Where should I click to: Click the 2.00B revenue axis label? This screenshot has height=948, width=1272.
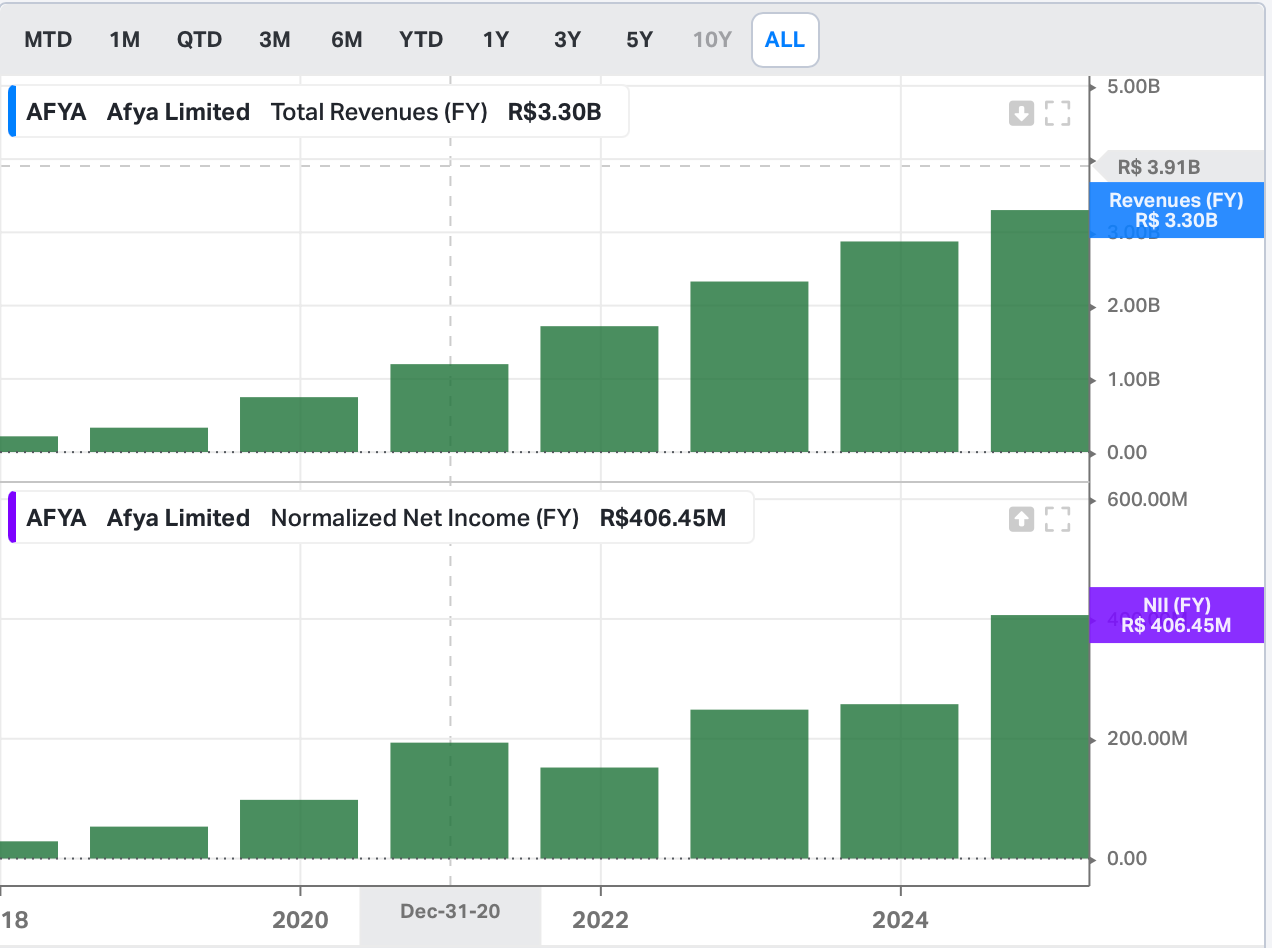(1133, 306)
